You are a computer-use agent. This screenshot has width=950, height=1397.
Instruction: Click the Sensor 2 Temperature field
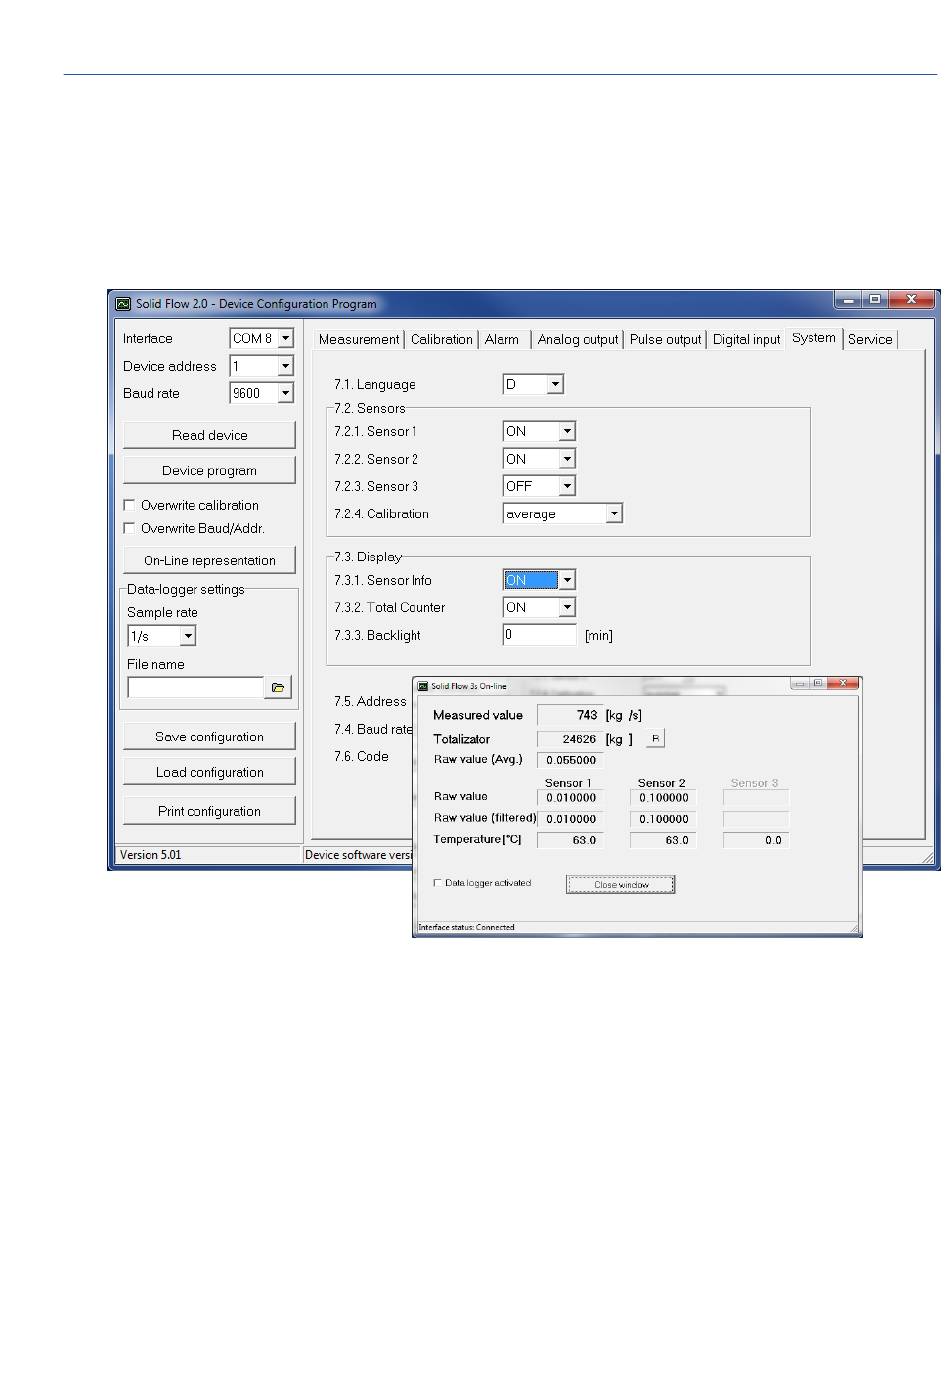(x=663, y=840)
